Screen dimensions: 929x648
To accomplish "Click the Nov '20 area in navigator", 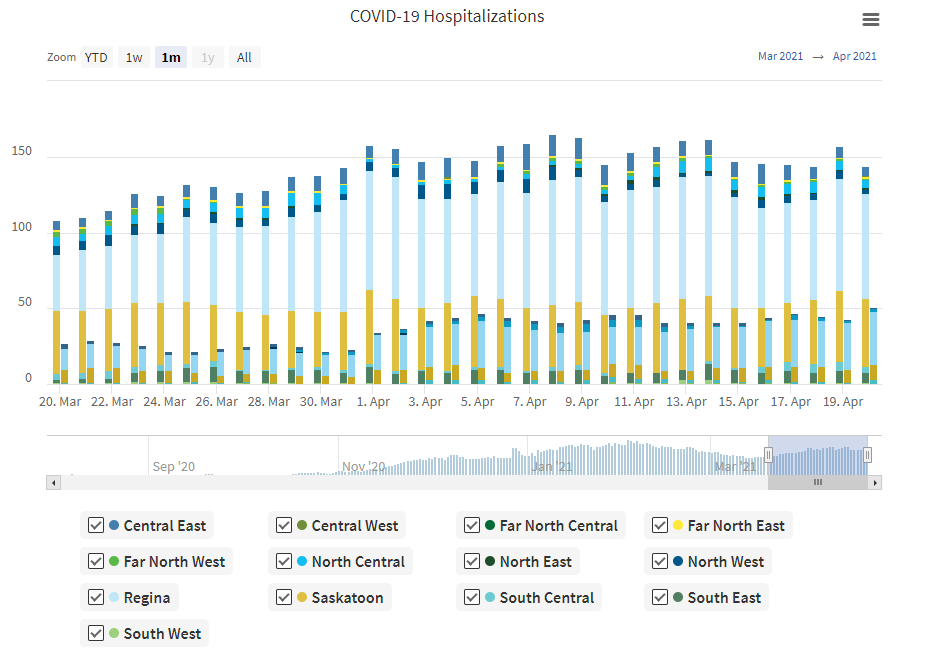I will 363,467.
